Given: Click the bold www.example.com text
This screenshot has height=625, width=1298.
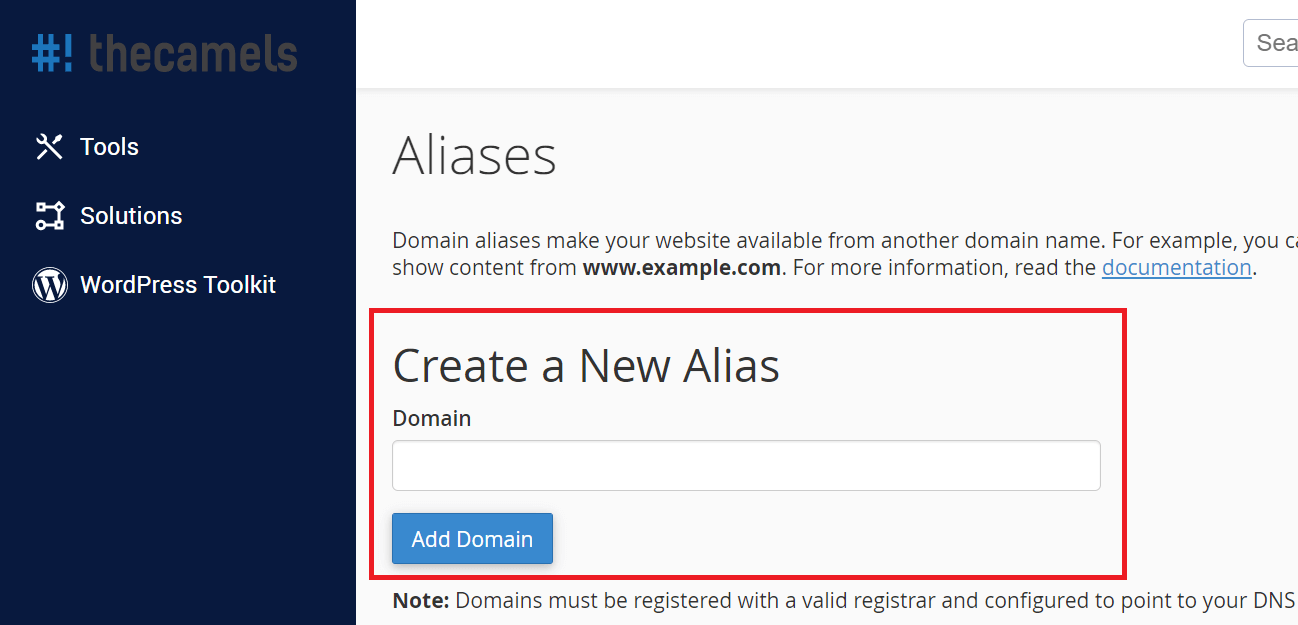Looking at the screenshot, I should point(681,268).
